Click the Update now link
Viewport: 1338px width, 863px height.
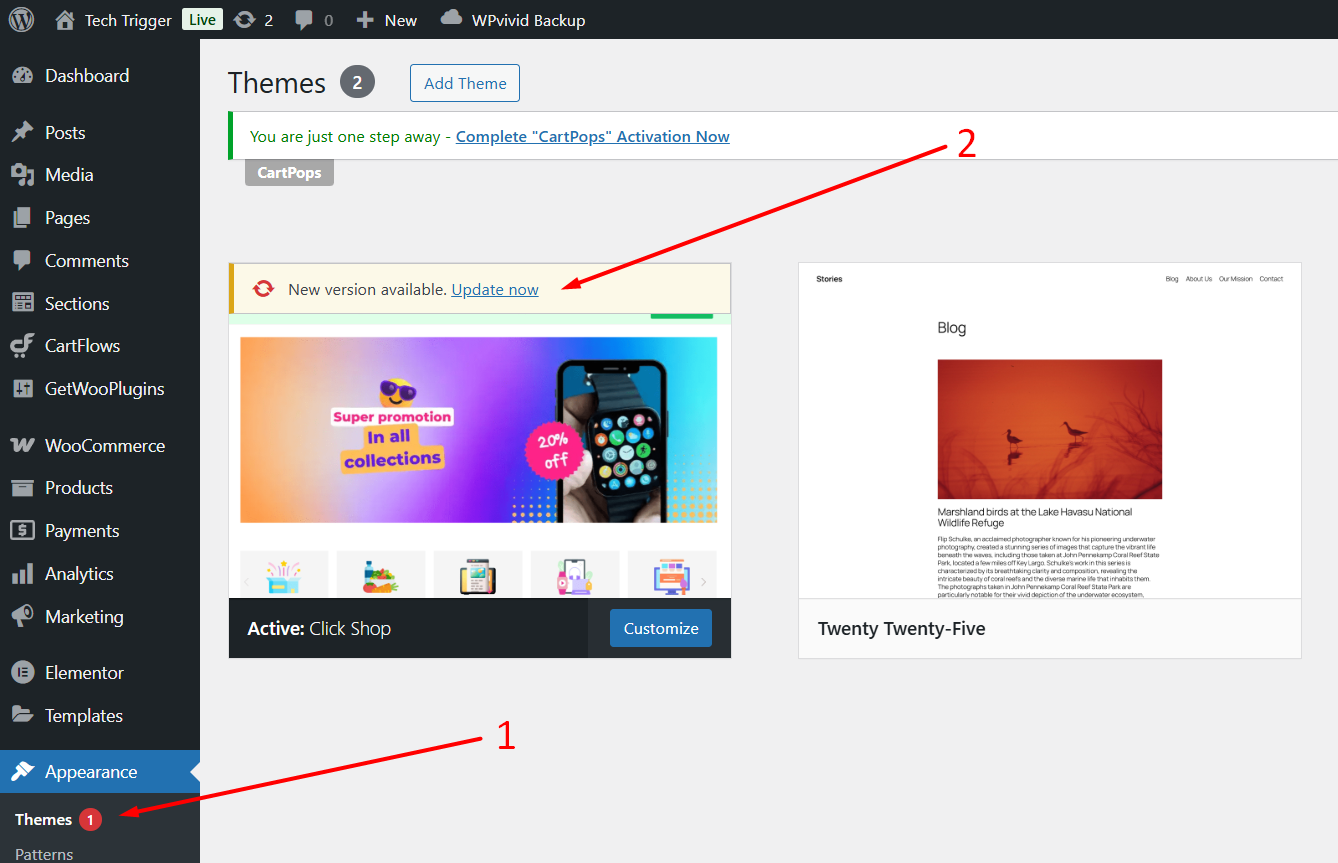(495, 289)
